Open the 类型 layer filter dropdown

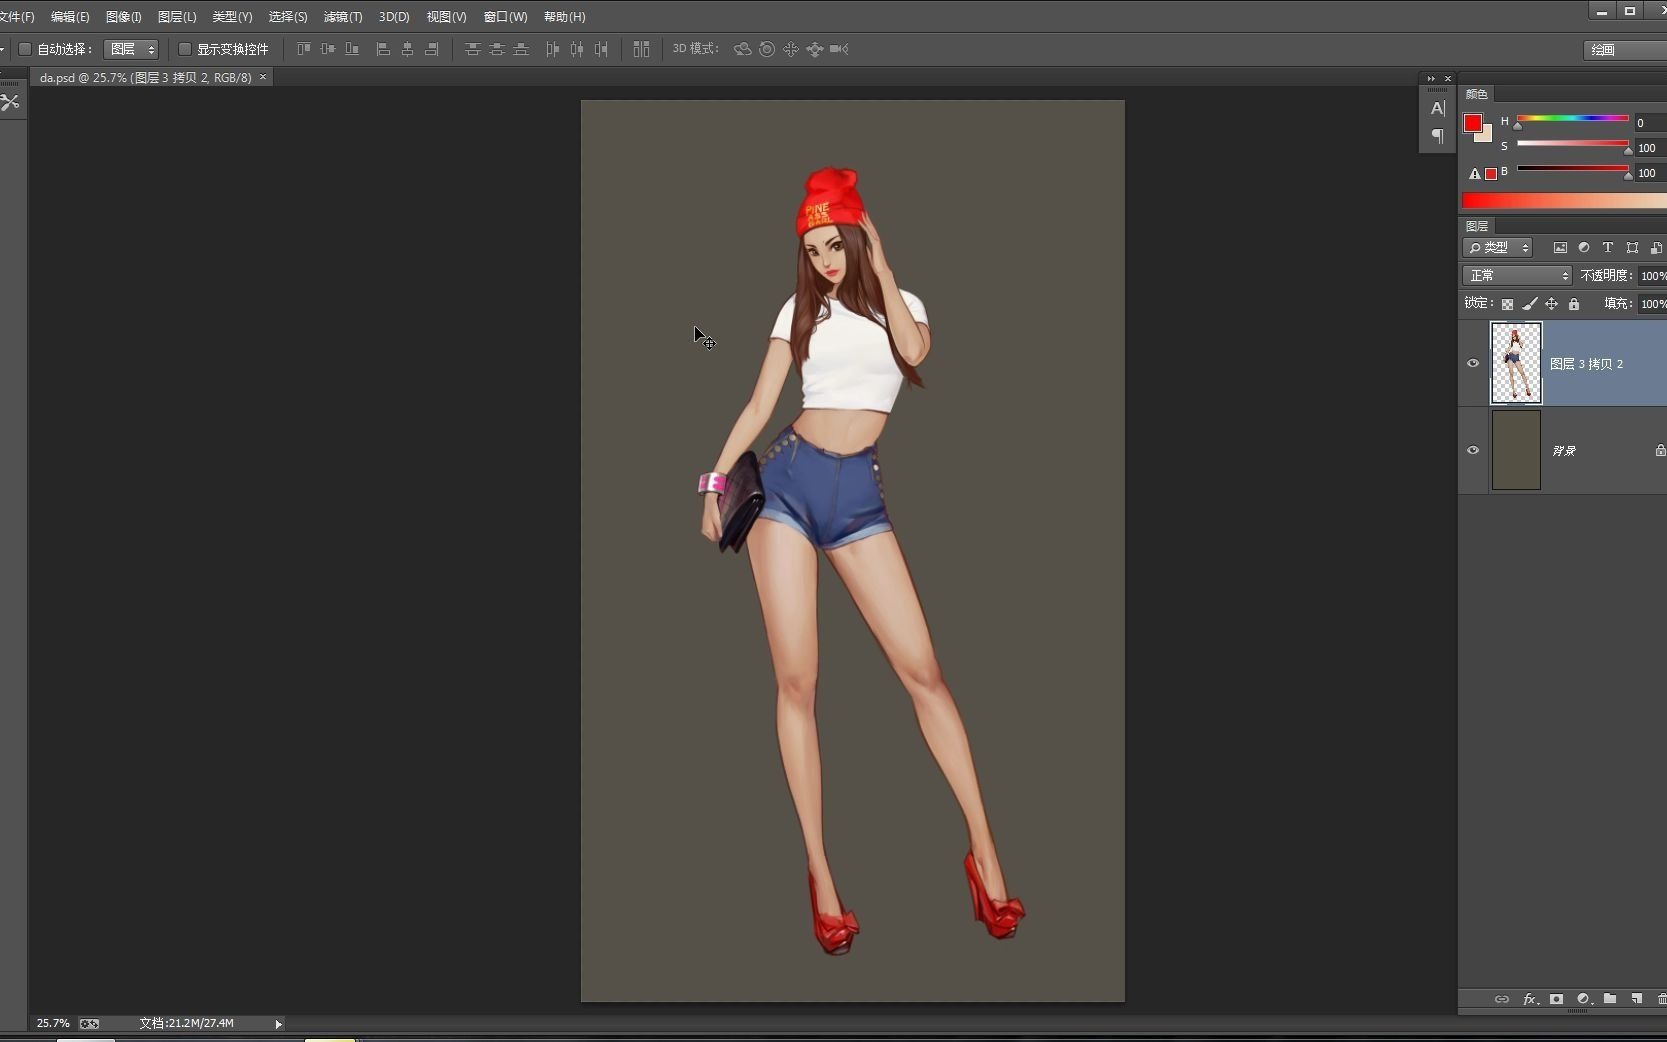(x=1497, y=247)
